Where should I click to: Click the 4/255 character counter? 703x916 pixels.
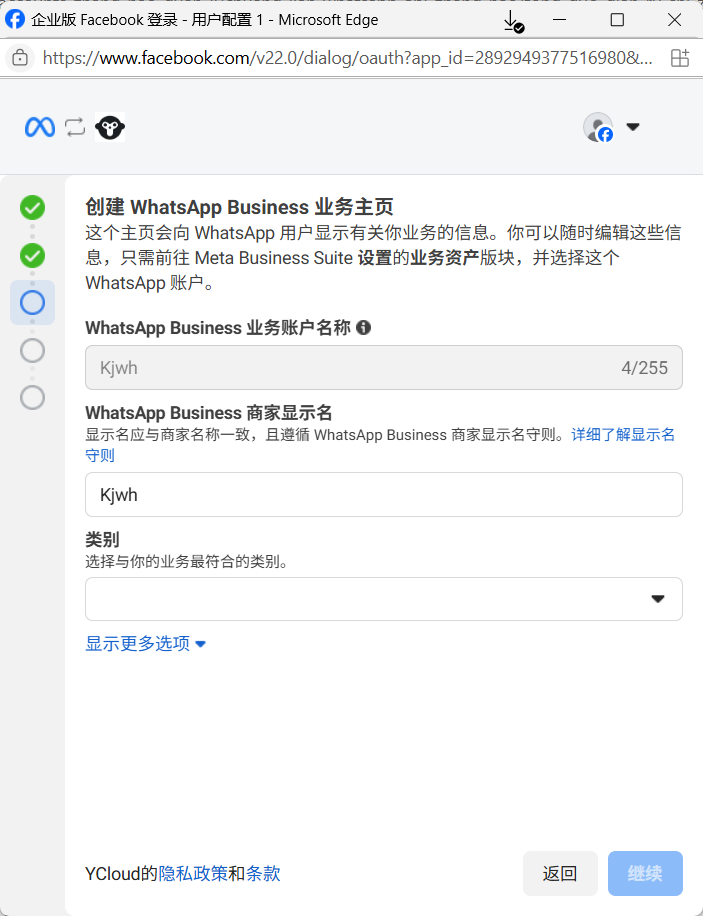point(645,367)
